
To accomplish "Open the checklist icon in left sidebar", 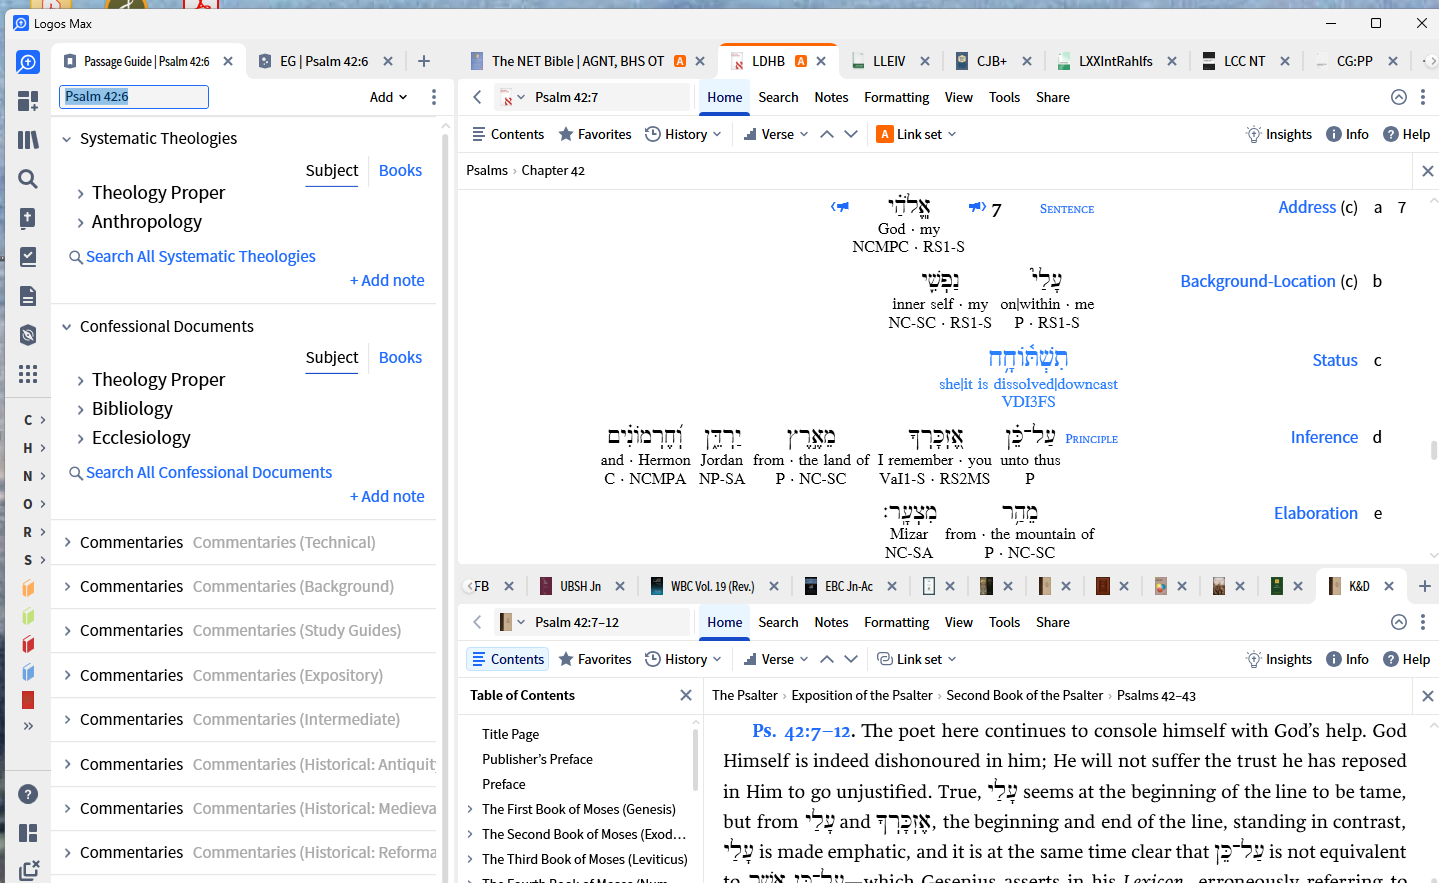I will 28,257.
